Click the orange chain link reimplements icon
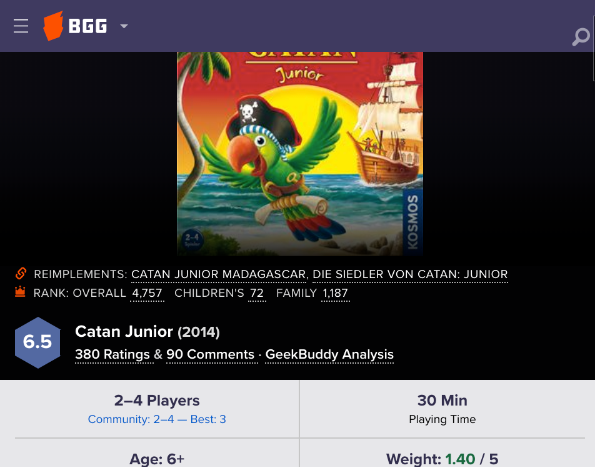This screenshot has height=467, width=595. click(x=21, y=273)
